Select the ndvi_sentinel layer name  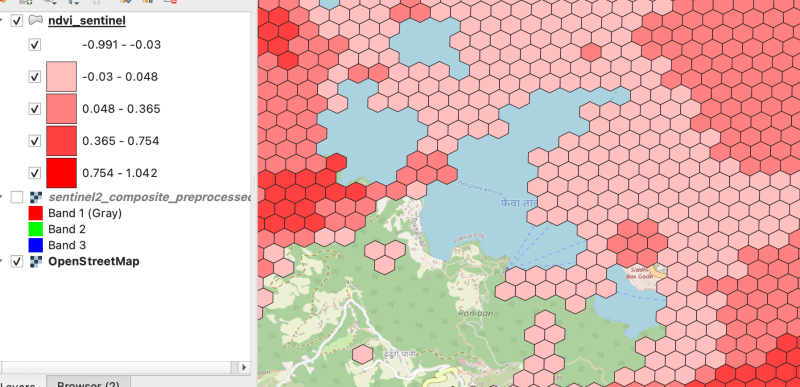pyautogui.click(x=87, y=21)
